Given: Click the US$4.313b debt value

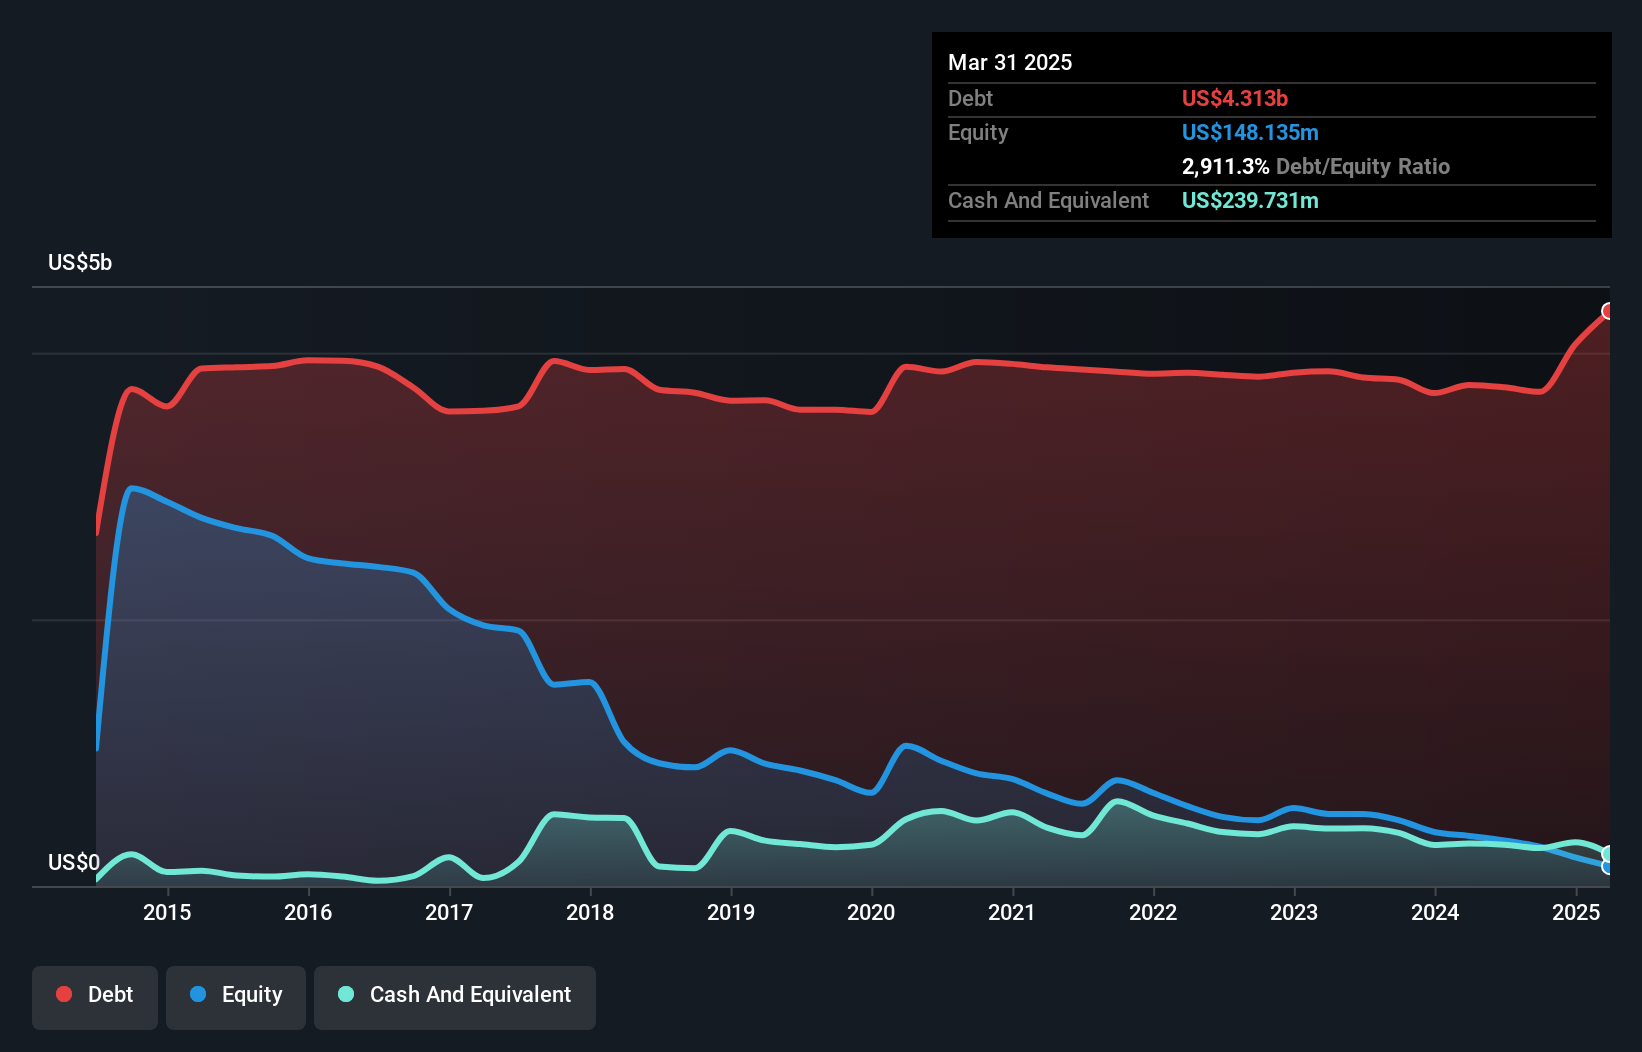Looking at the screenshot, I should point(1235,98).
